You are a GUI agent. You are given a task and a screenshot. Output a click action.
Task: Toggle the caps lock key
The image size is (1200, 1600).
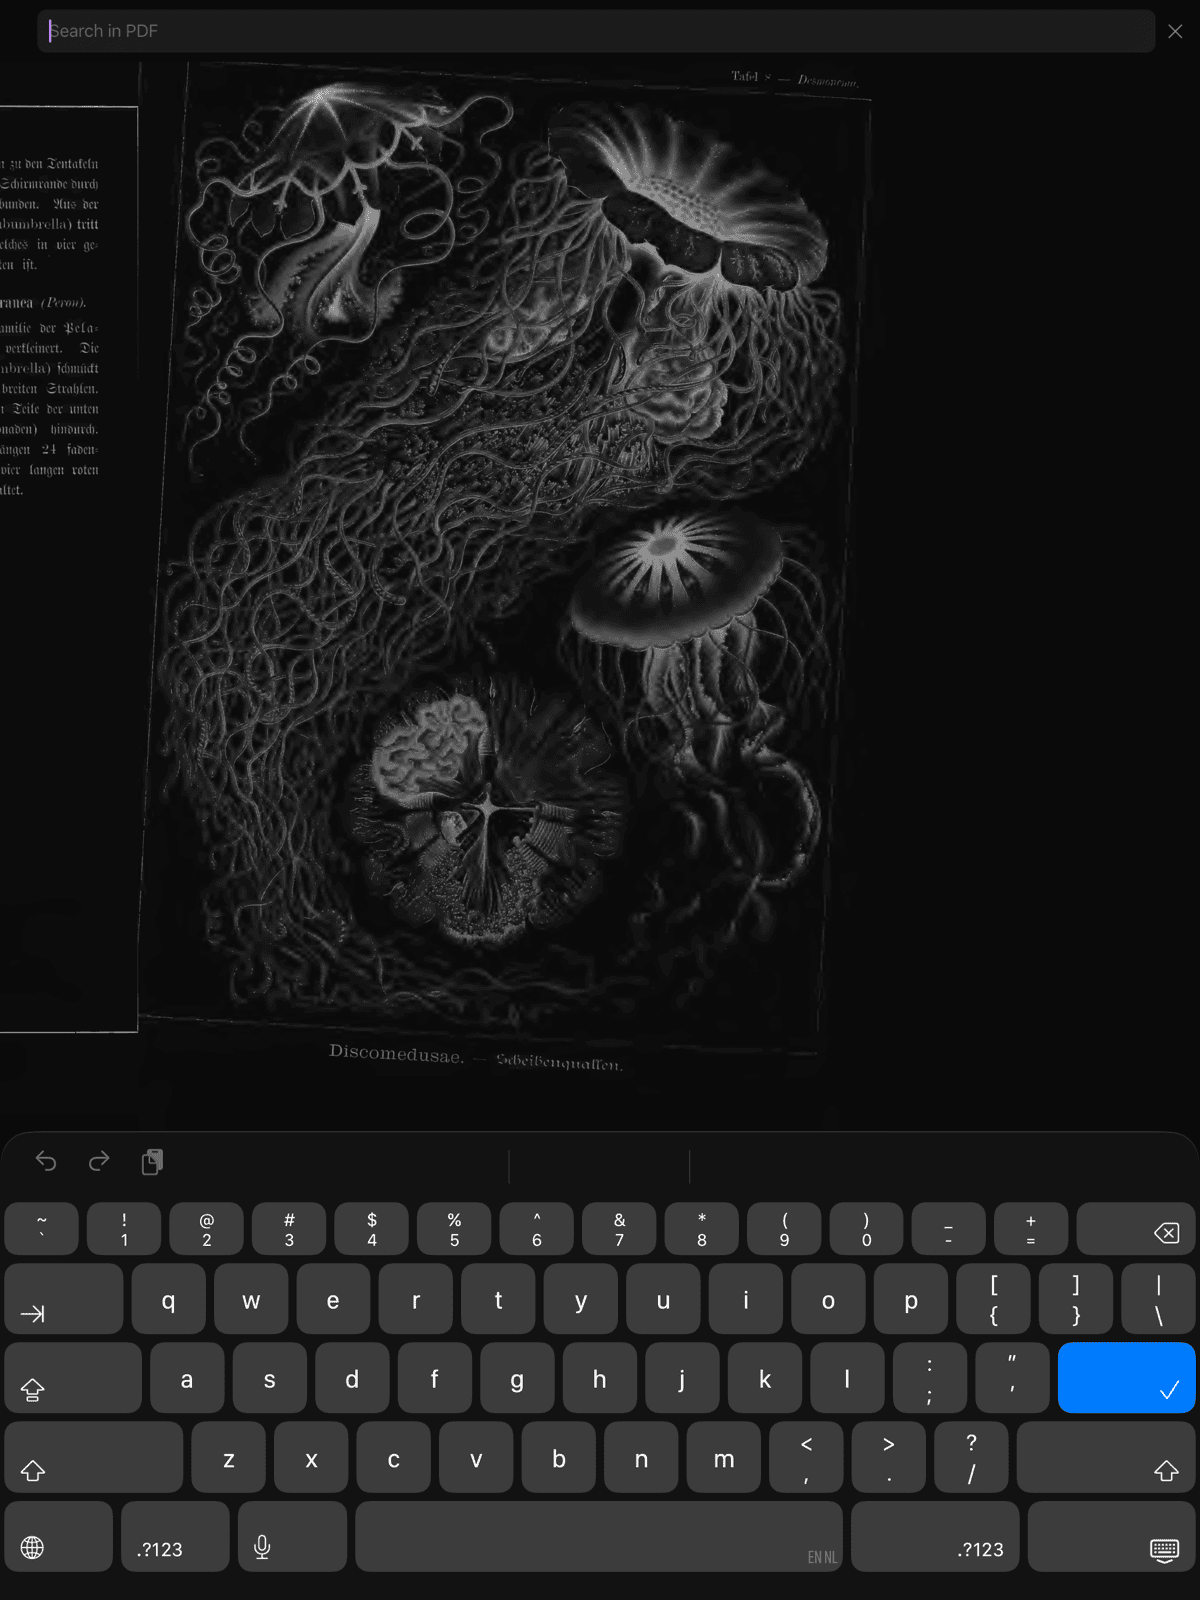point(73,1378)
